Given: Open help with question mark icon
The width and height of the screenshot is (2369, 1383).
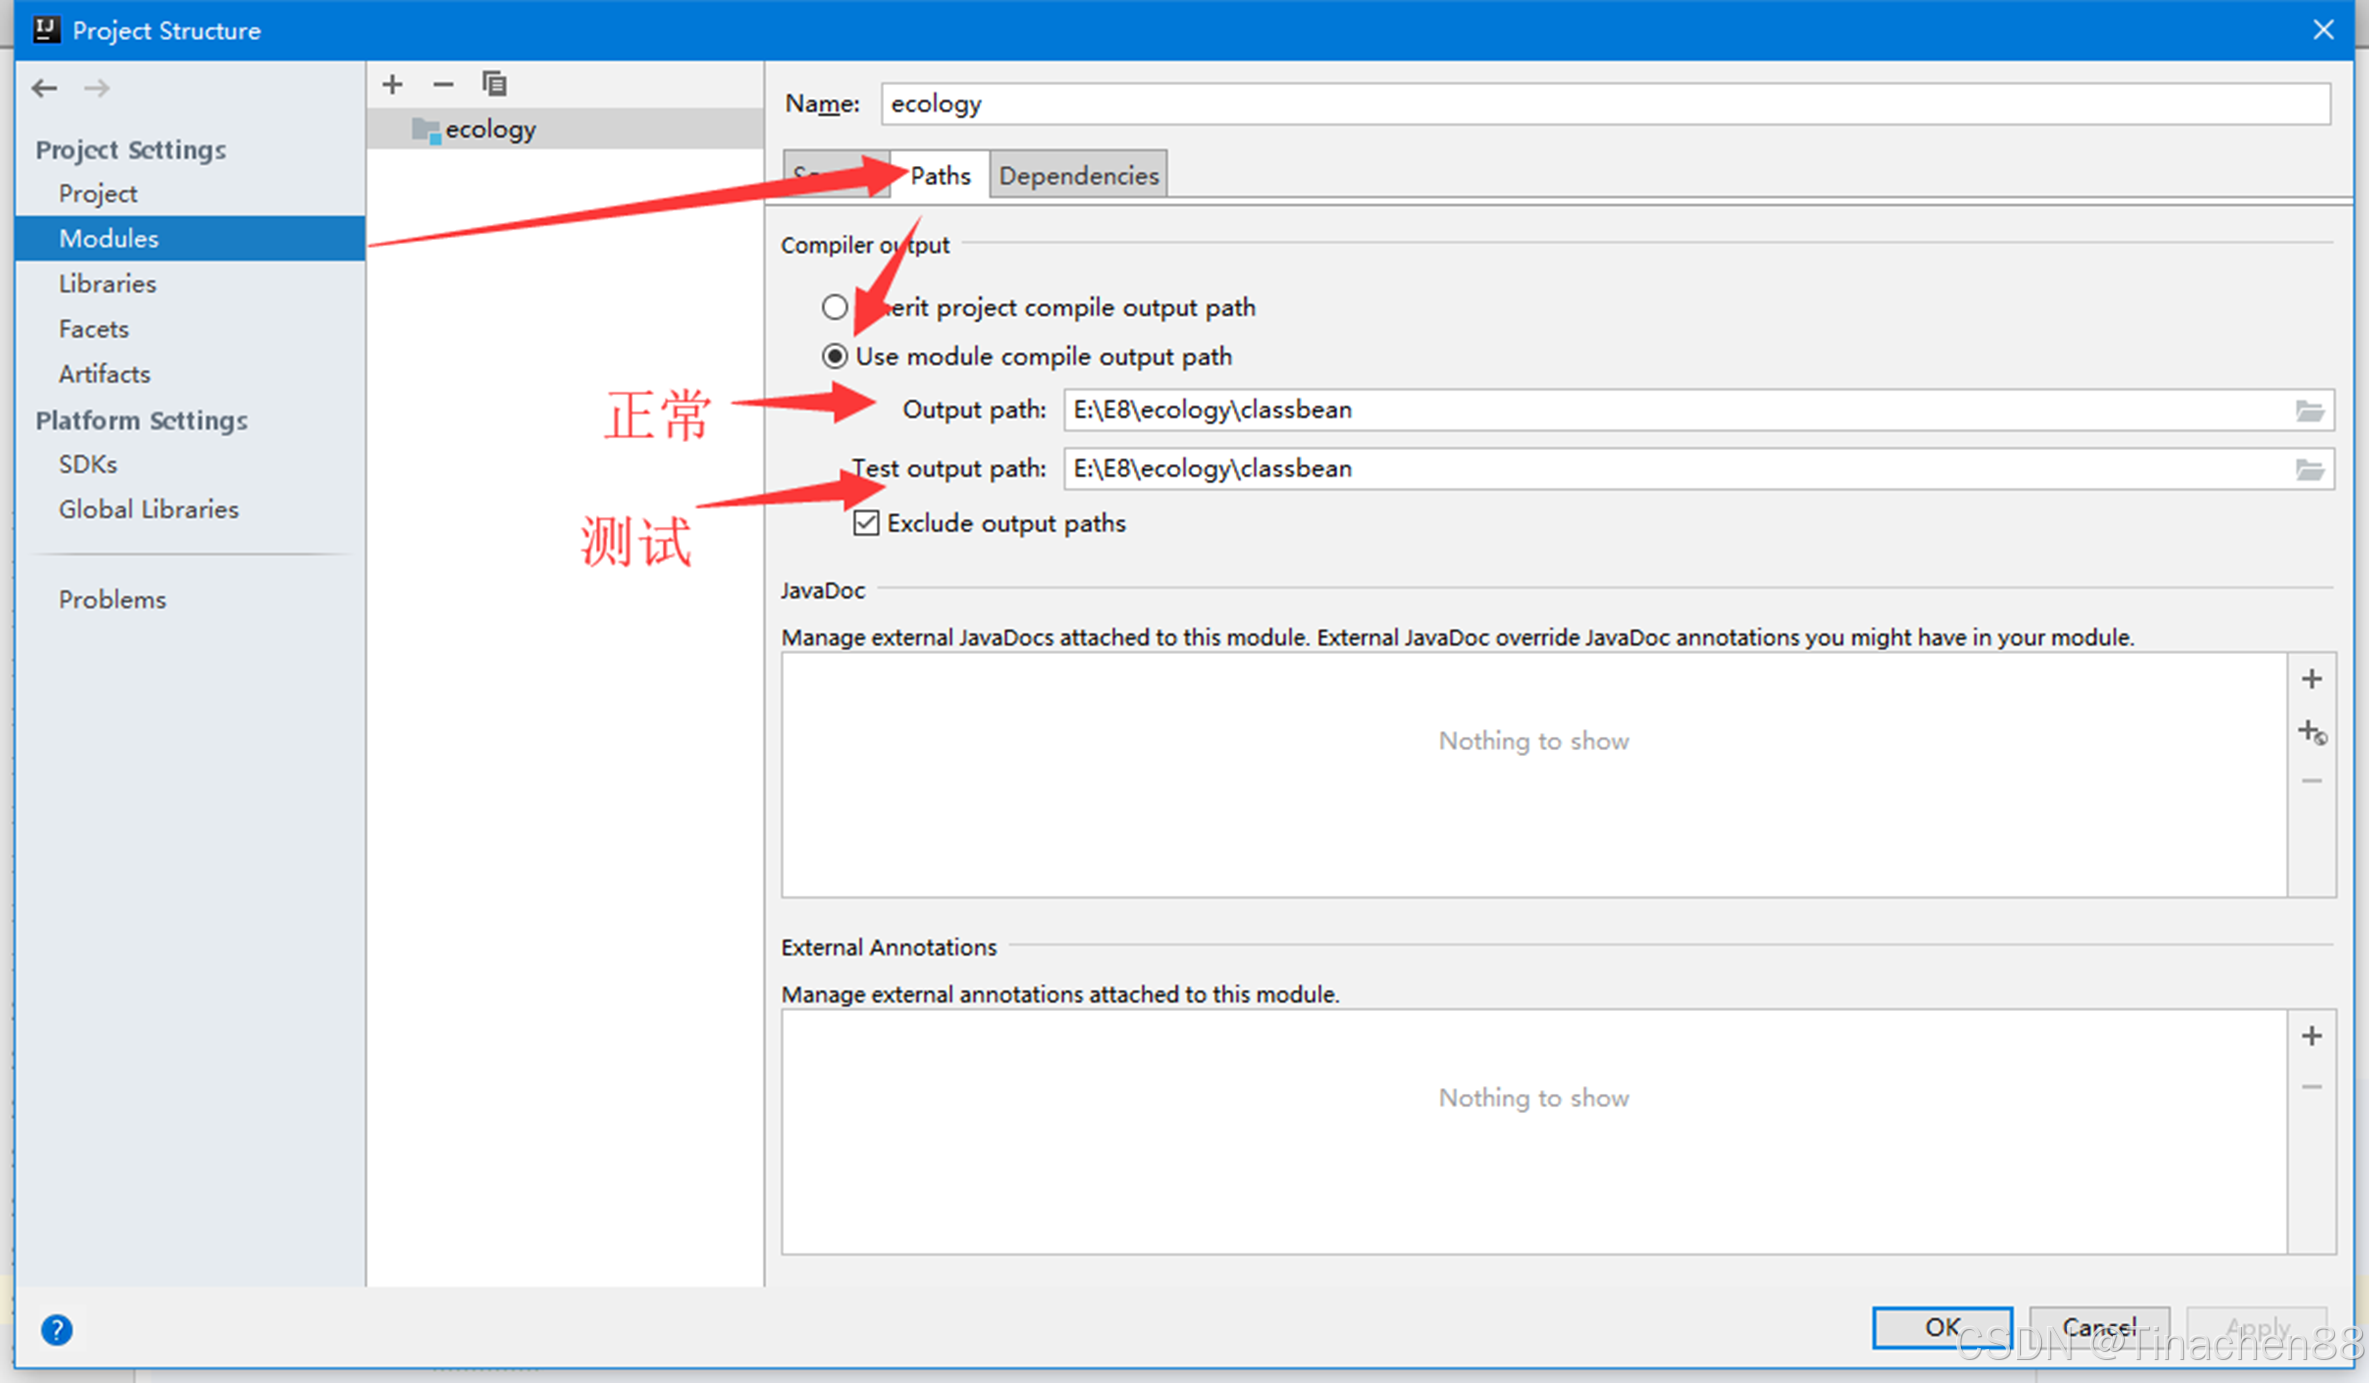Looking at the screenshot, I should point(57,1329).
